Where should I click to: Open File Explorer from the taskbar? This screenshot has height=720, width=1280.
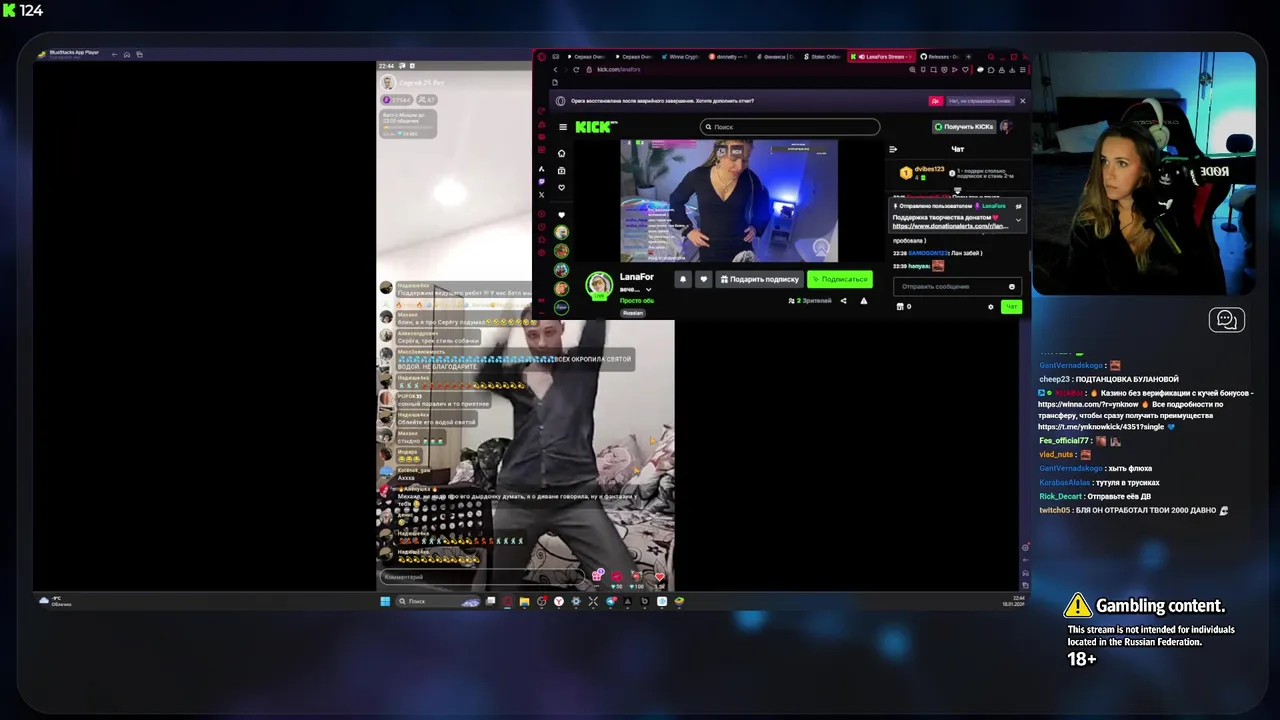(x=524, y=601)
